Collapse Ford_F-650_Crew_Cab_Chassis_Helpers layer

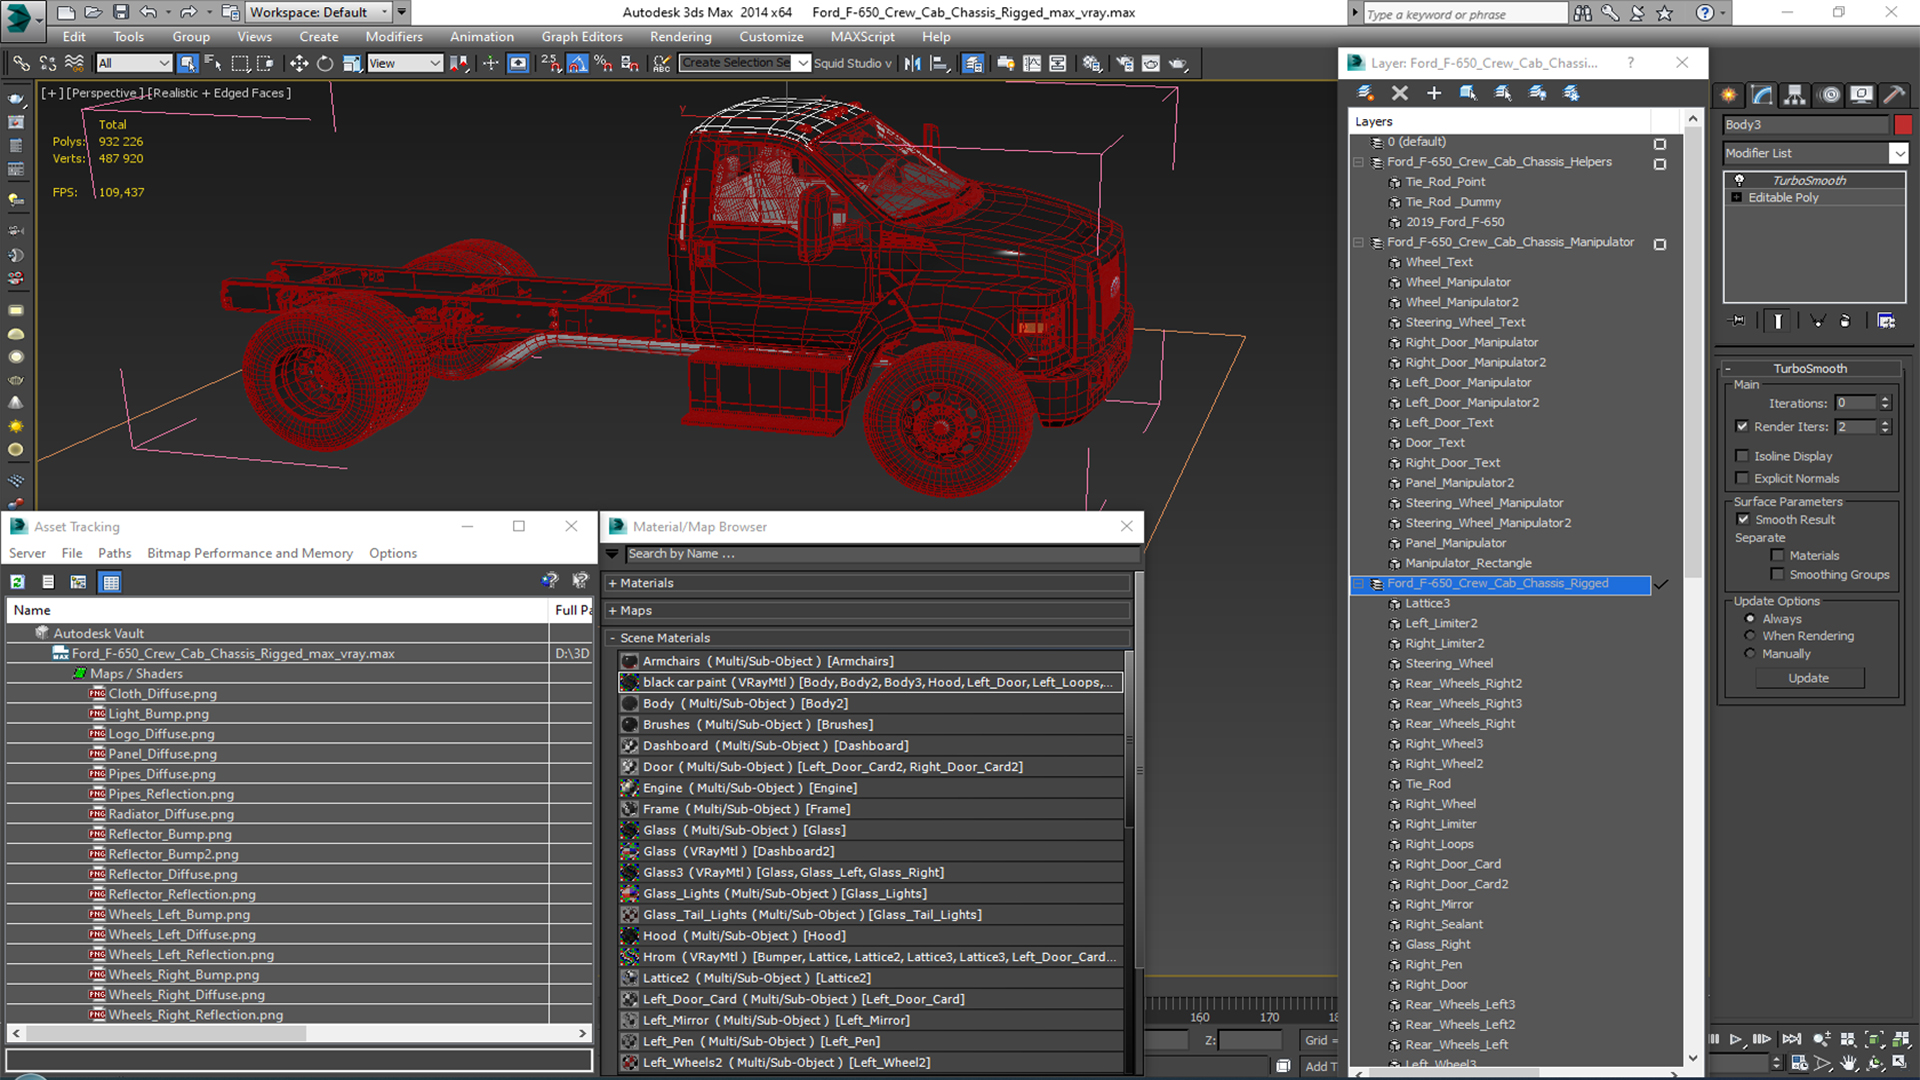click(1359, 162)
